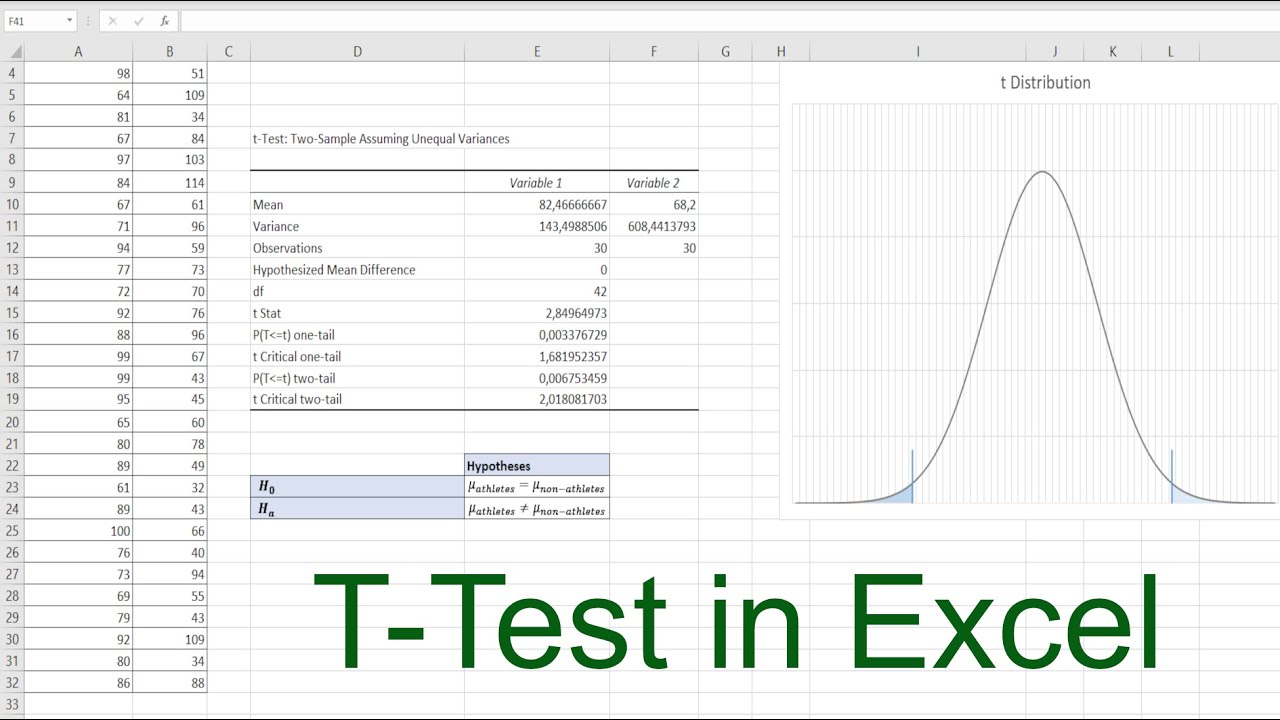1280x720 pixels.
Task: Select column D header
Action: [x=357, y=52]
